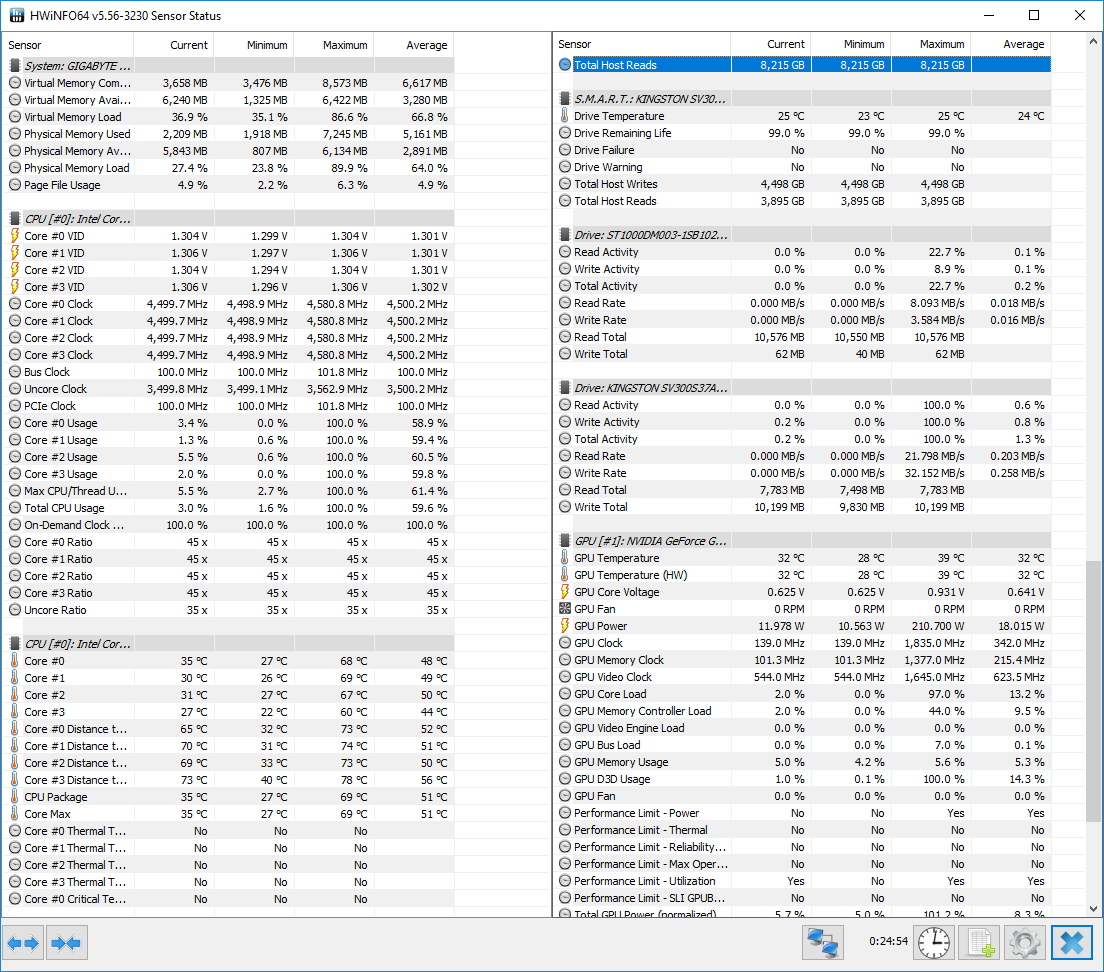Click the left pane Sensor column header
Viewport: 1104px width, 972px height.
pos(68,45)
